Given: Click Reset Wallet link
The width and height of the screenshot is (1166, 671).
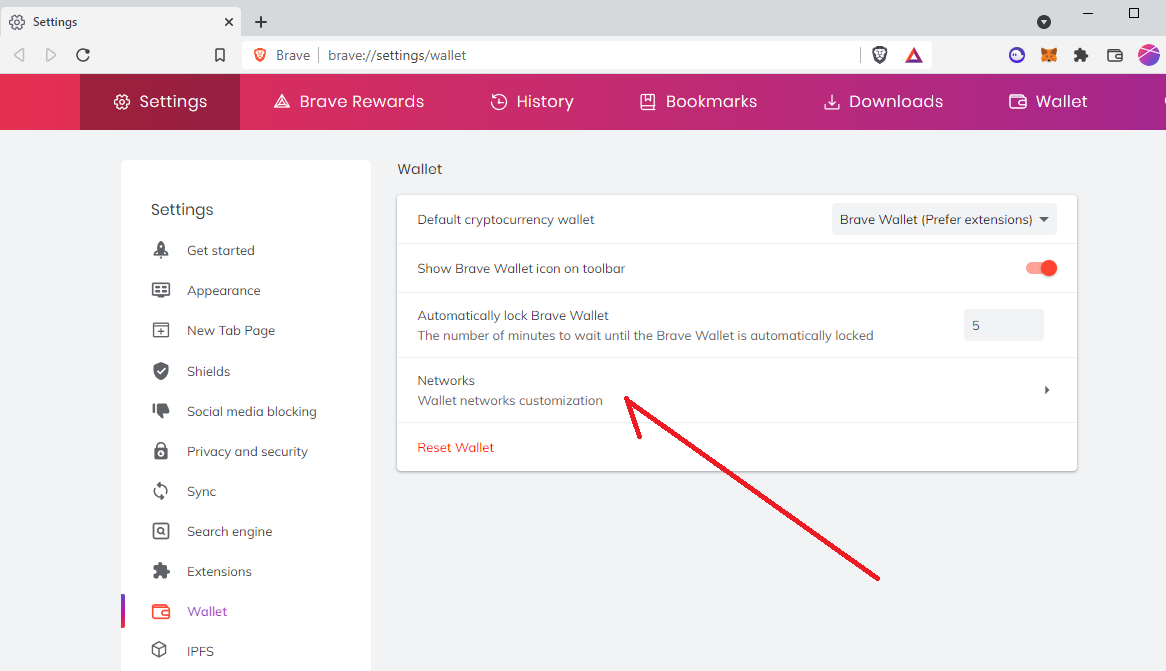Looking at the screenshot, I should (x=456, y=447).
